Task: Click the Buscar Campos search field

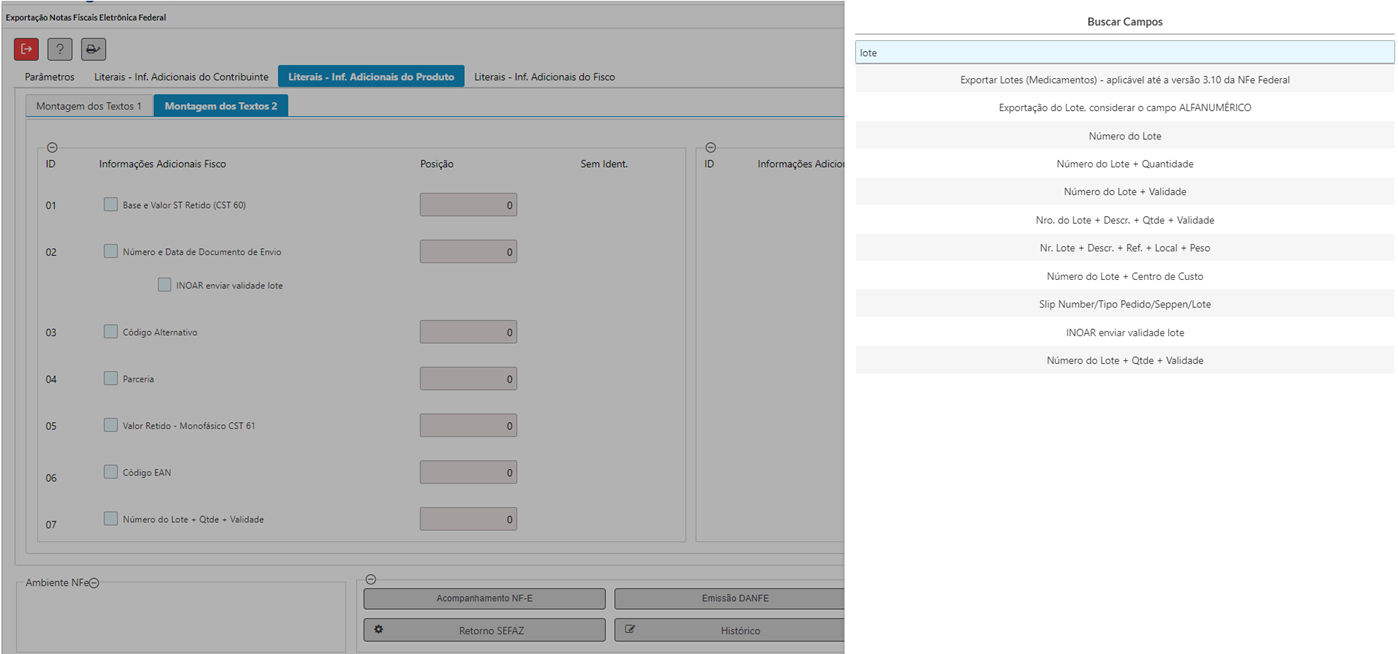Action: coord(1124,52)
